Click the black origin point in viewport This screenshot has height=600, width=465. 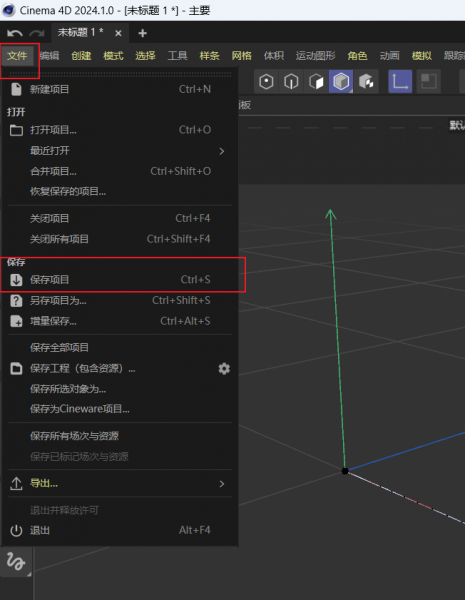click(345, 471)
